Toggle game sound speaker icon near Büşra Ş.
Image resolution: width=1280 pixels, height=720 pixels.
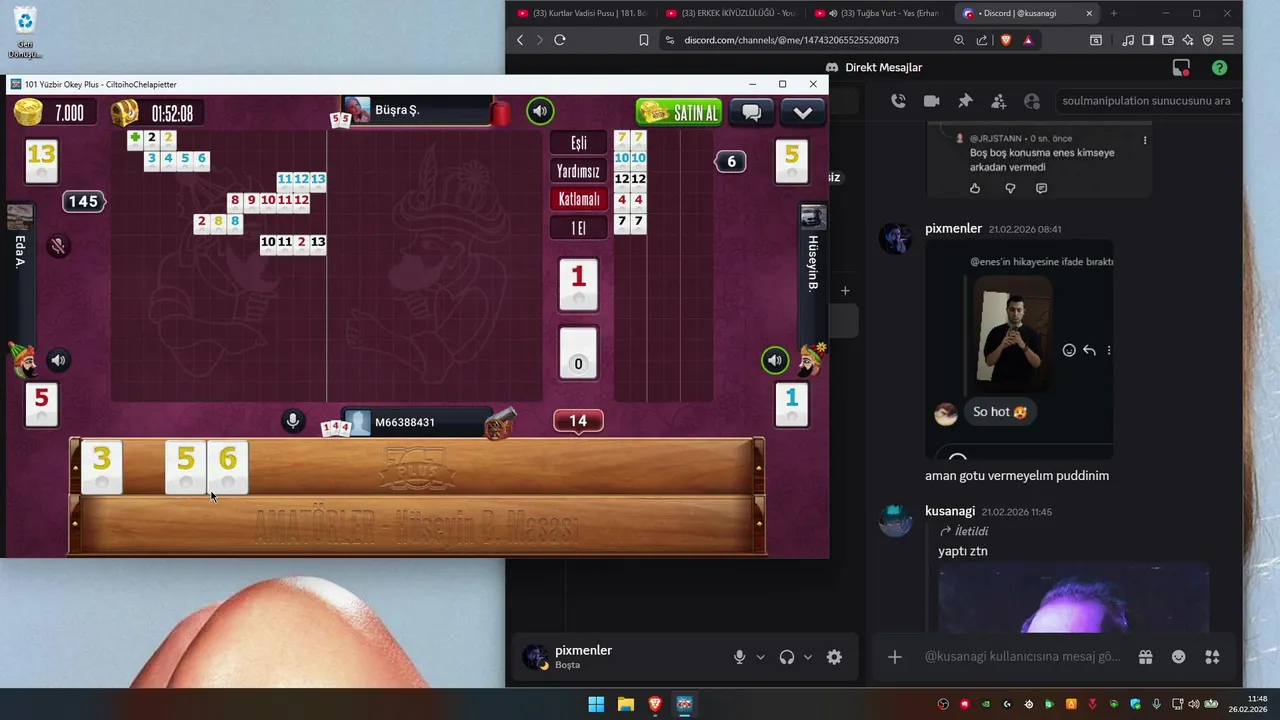540,111
